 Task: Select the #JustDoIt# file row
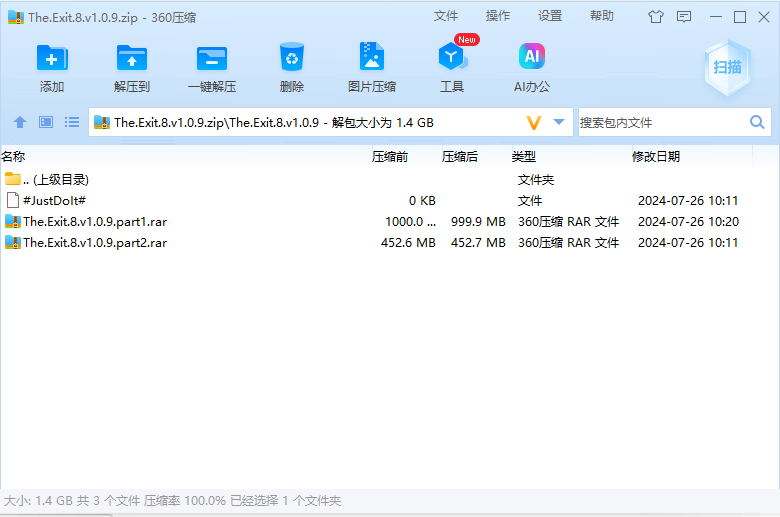click(377, 201)
